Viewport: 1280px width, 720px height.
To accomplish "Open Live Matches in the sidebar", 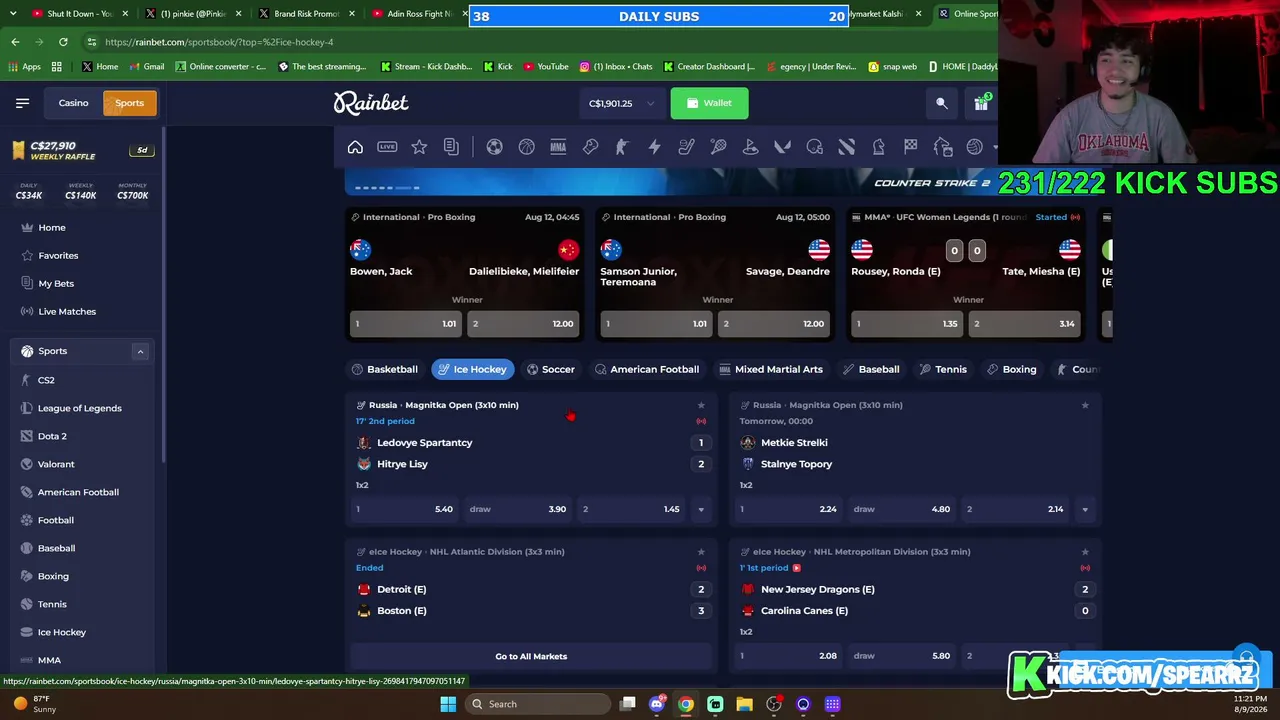I will [x=67, y=311].
